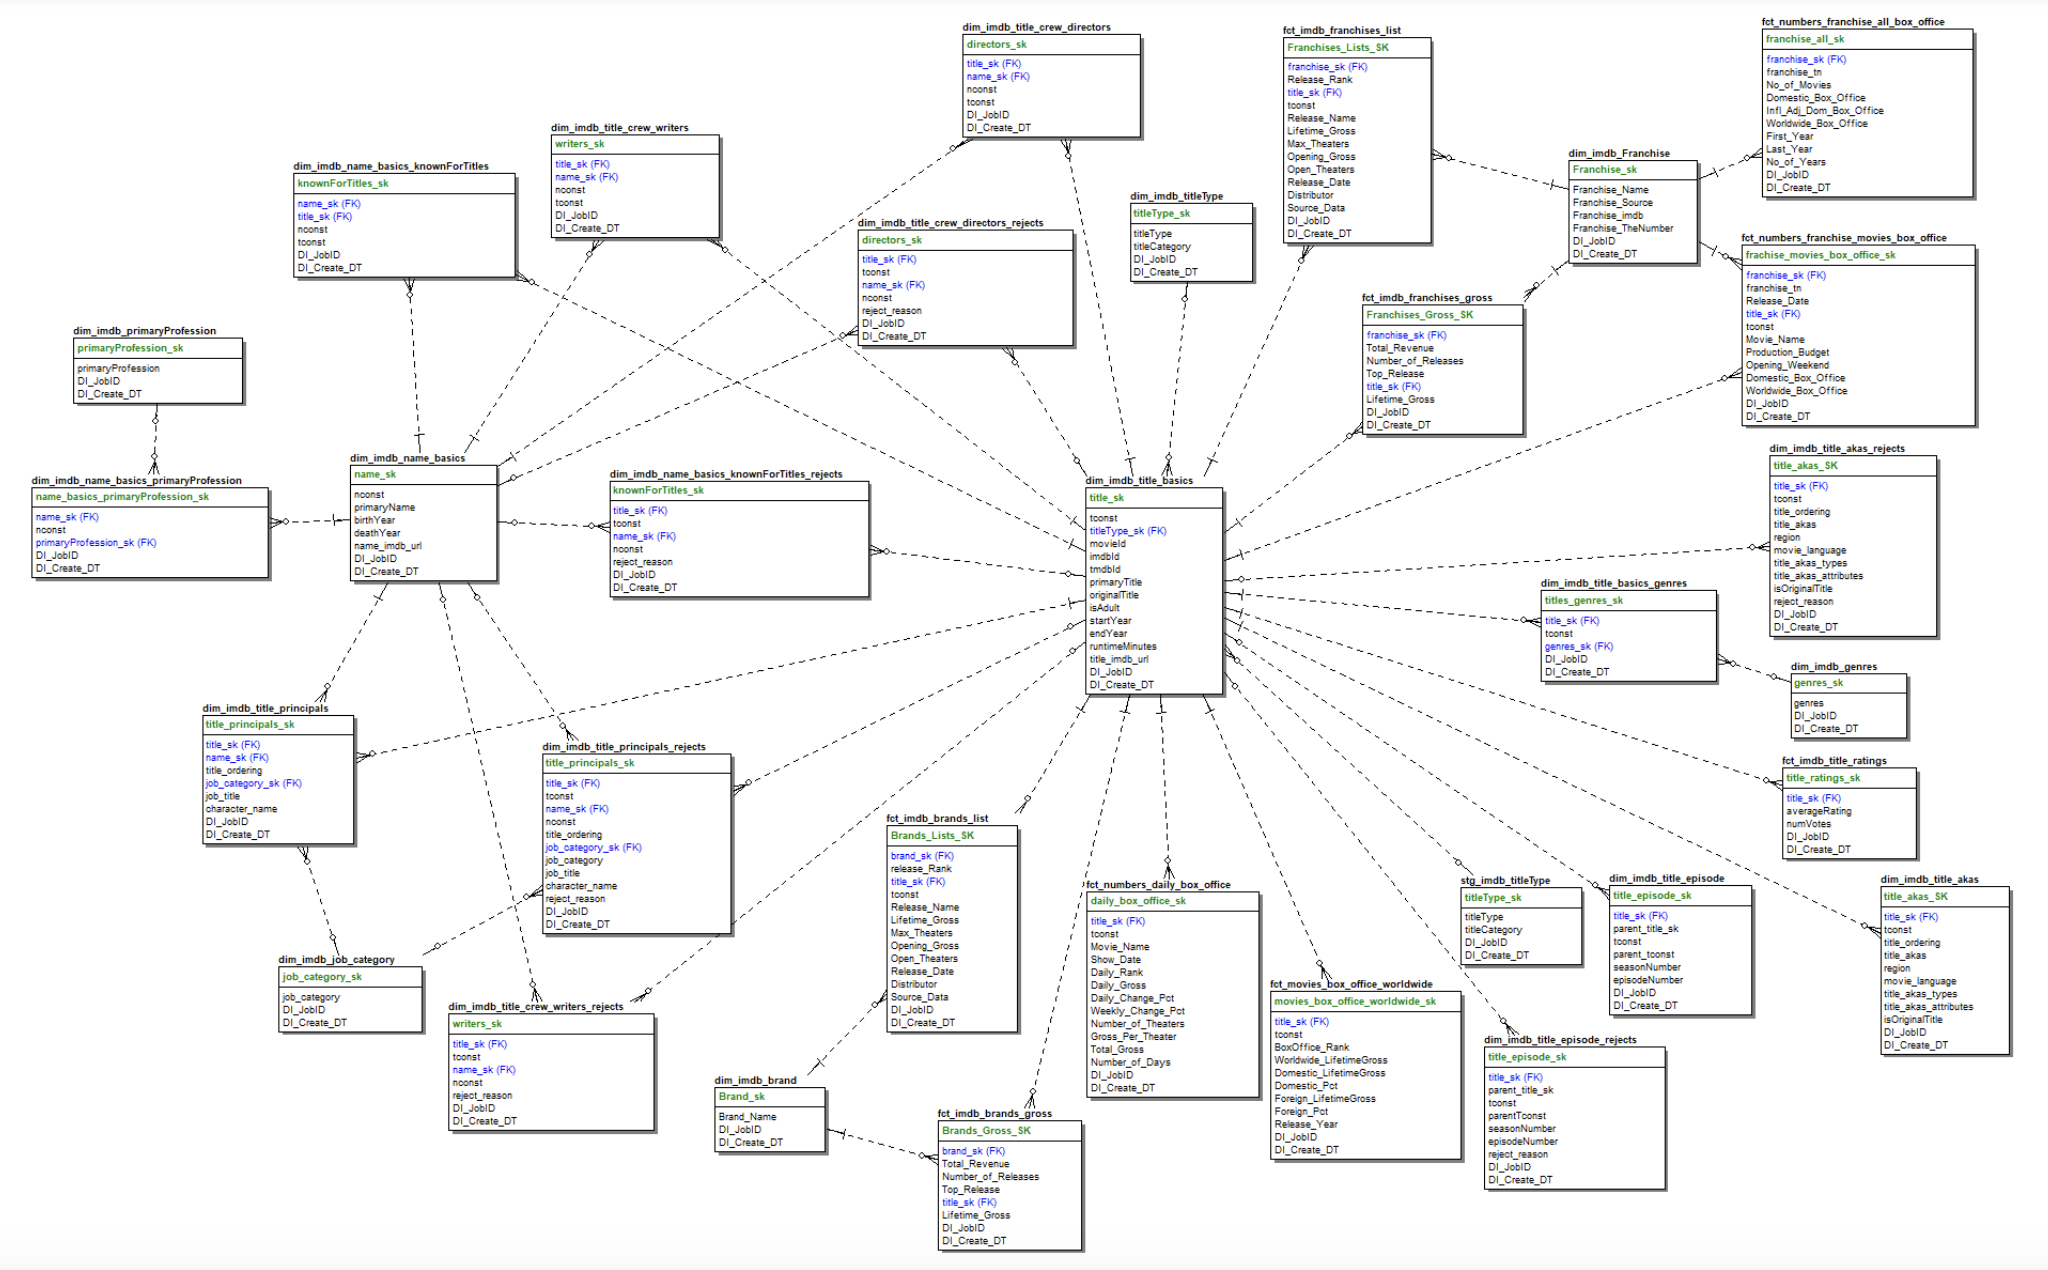
Task: Click the stg_imdb_titleType table title
Action: tap(1505, 881)
